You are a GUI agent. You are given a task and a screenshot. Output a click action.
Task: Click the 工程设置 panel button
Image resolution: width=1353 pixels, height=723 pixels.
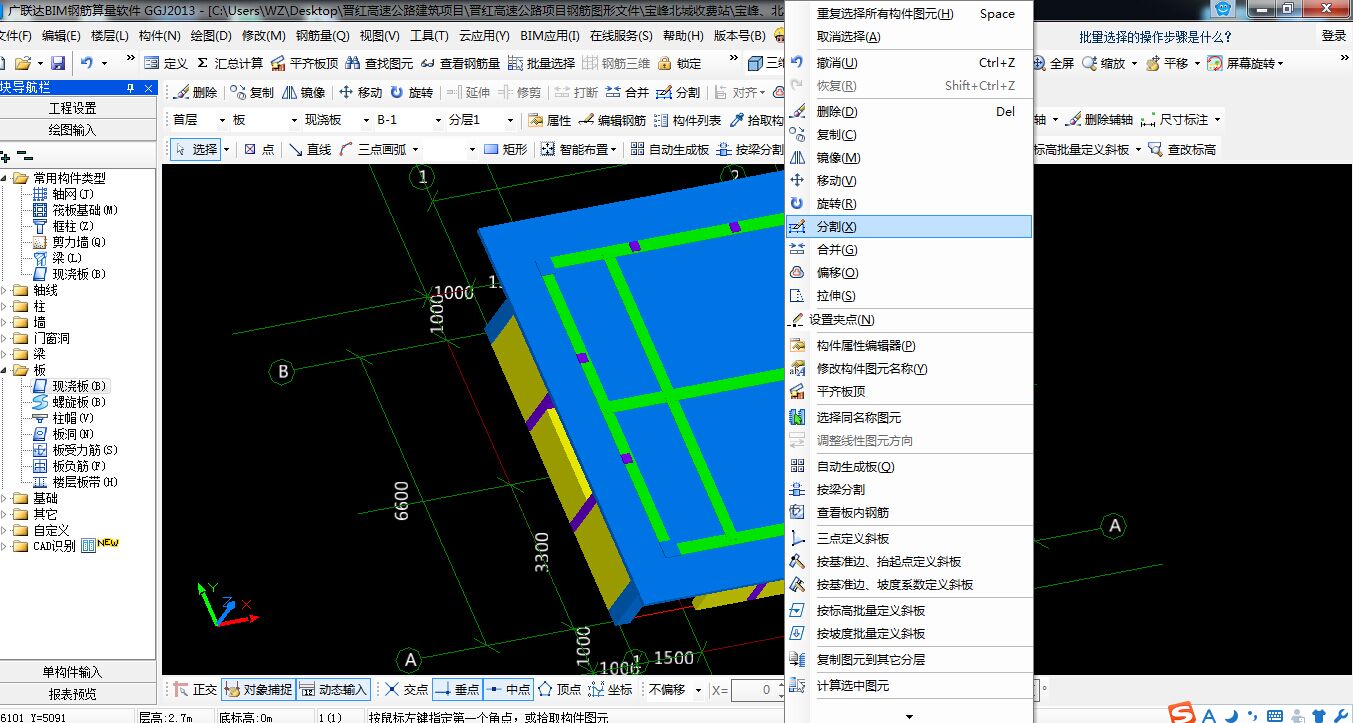[x=73, y=108]
